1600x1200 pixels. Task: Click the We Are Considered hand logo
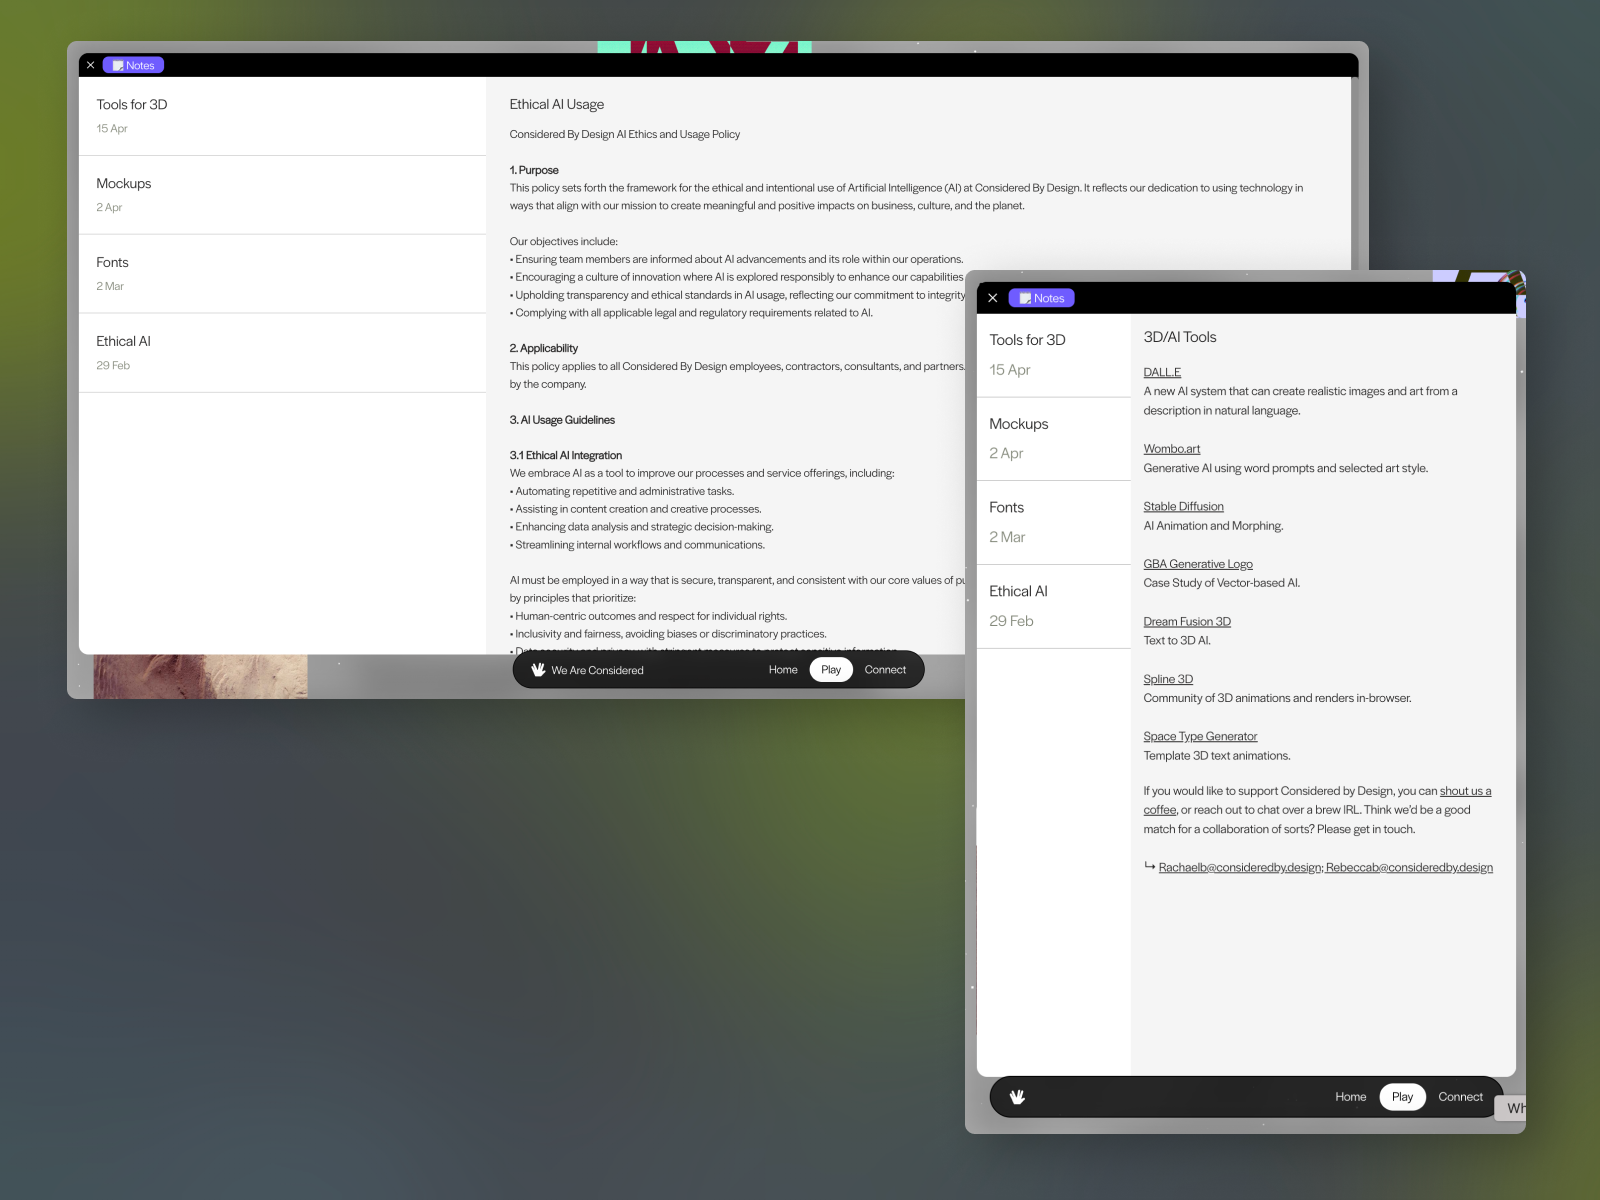538,670
